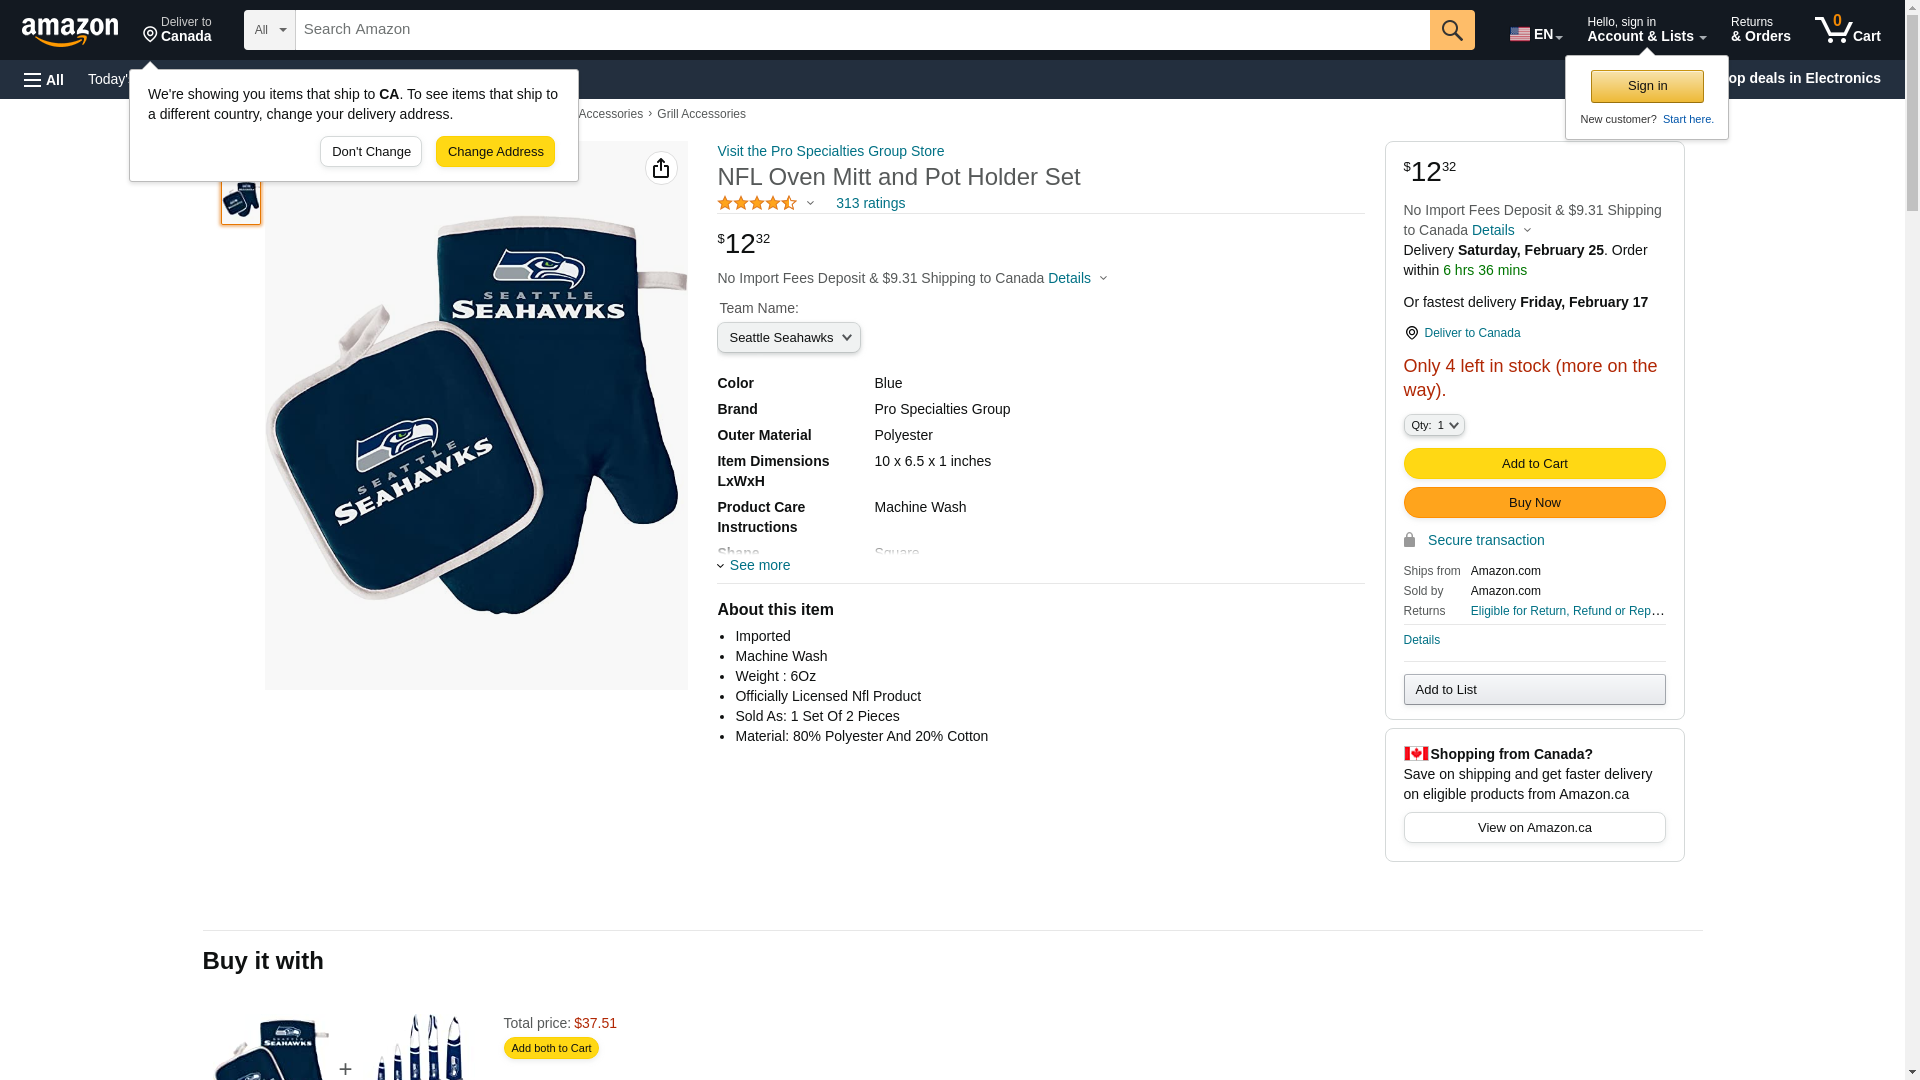Click the Buy Now button

1534,503
